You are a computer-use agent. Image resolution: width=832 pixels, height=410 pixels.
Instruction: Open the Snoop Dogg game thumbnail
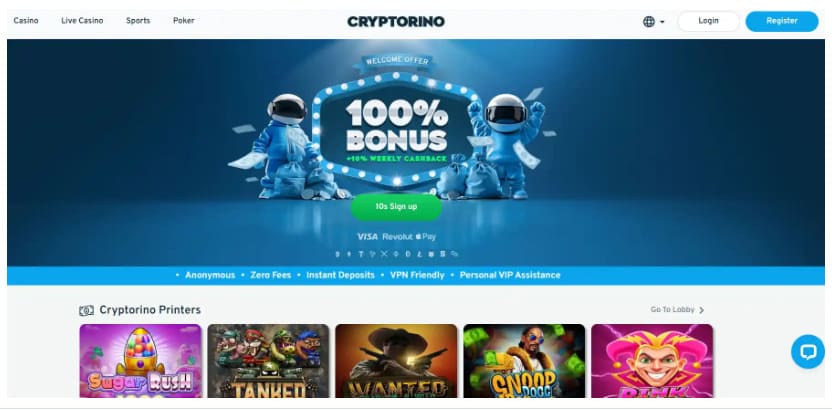(x=524, y=361)
